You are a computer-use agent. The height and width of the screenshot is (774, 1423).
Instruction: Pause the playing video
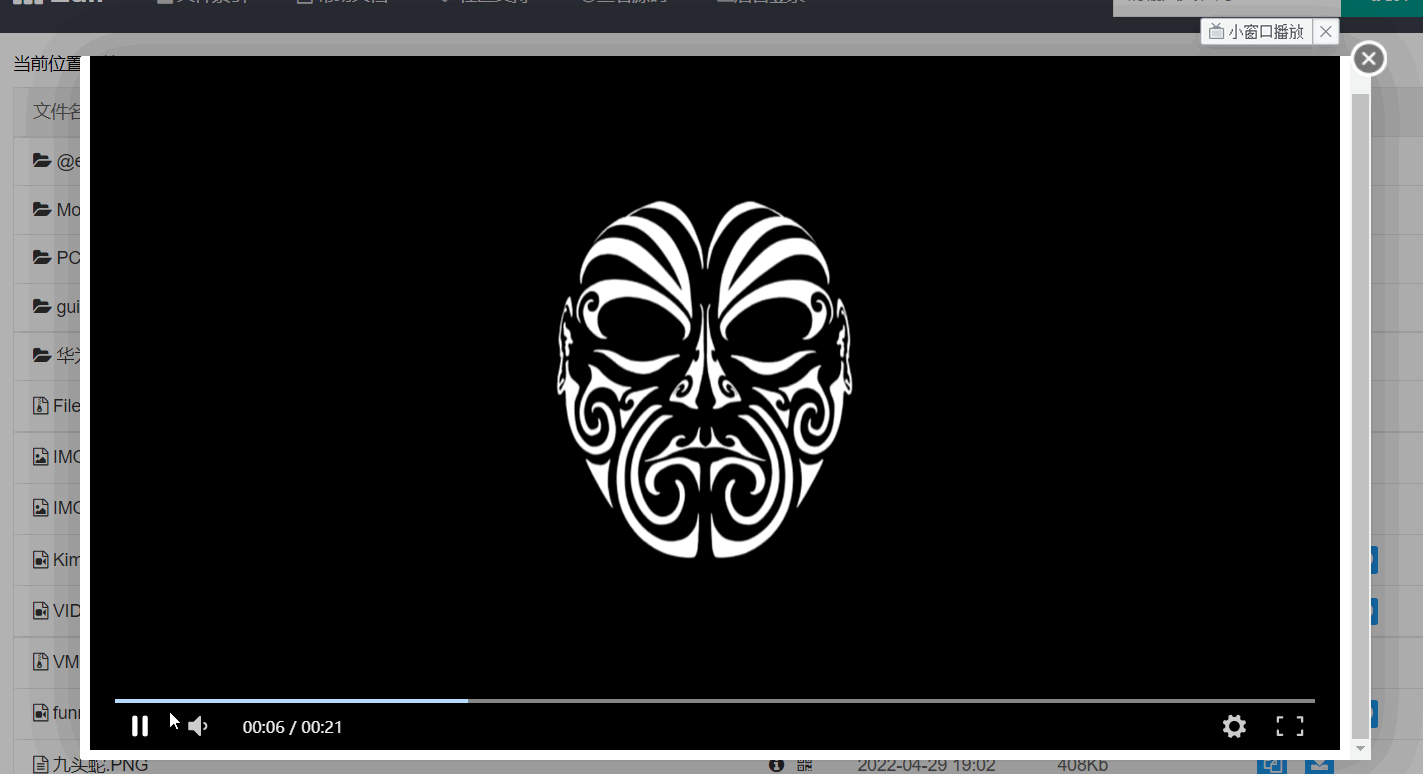point(140,726)
